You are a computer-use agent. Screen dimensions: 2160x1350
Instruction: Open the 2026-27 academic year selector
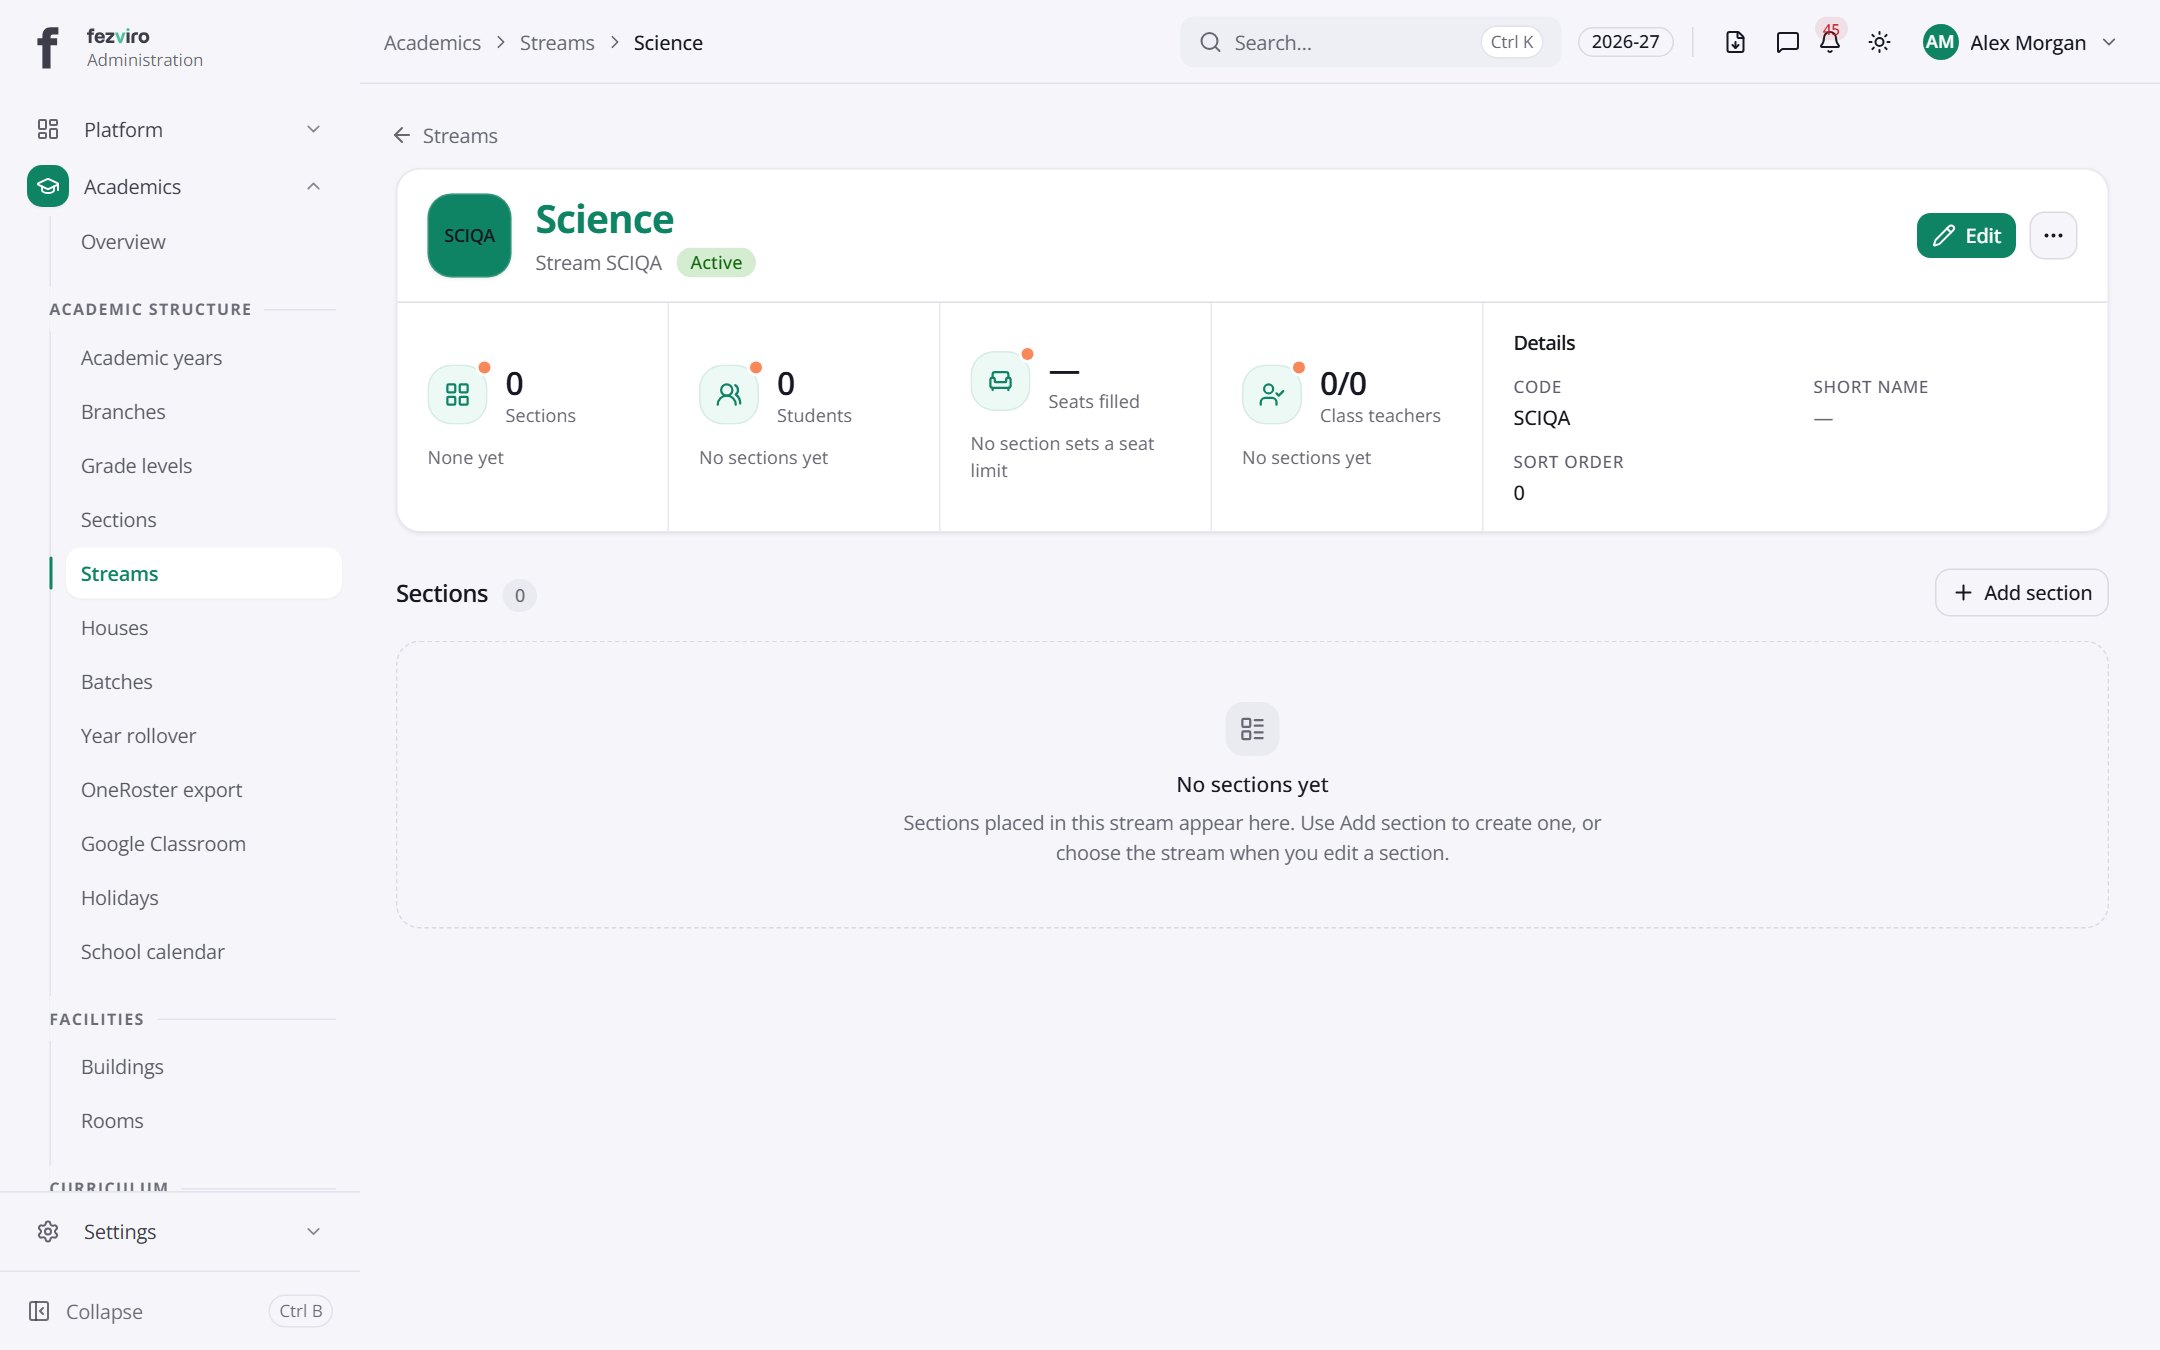point(1625,42)
